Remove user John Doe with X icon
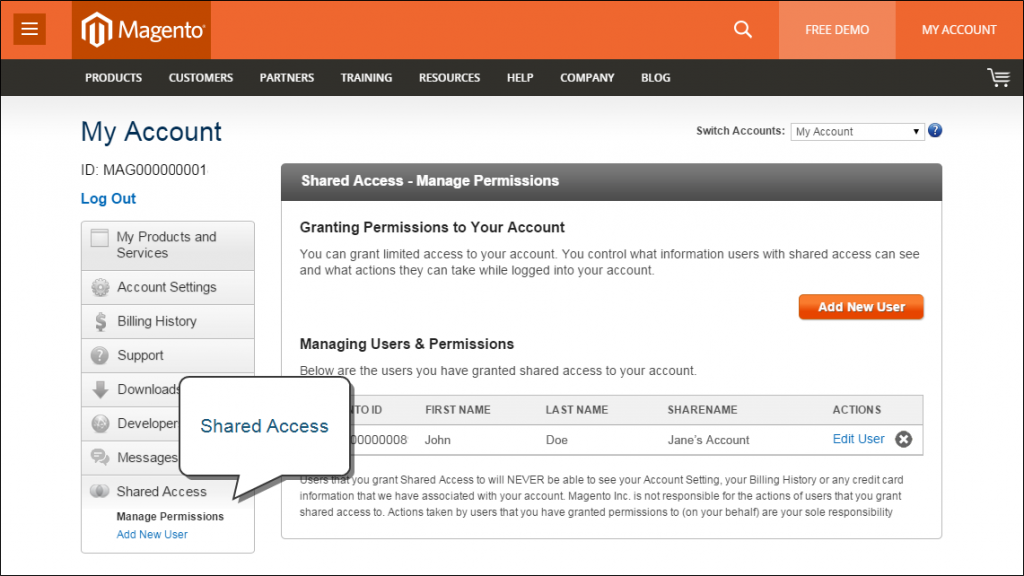This screenshot has height=576, width=1024. [x=904, y=440]
